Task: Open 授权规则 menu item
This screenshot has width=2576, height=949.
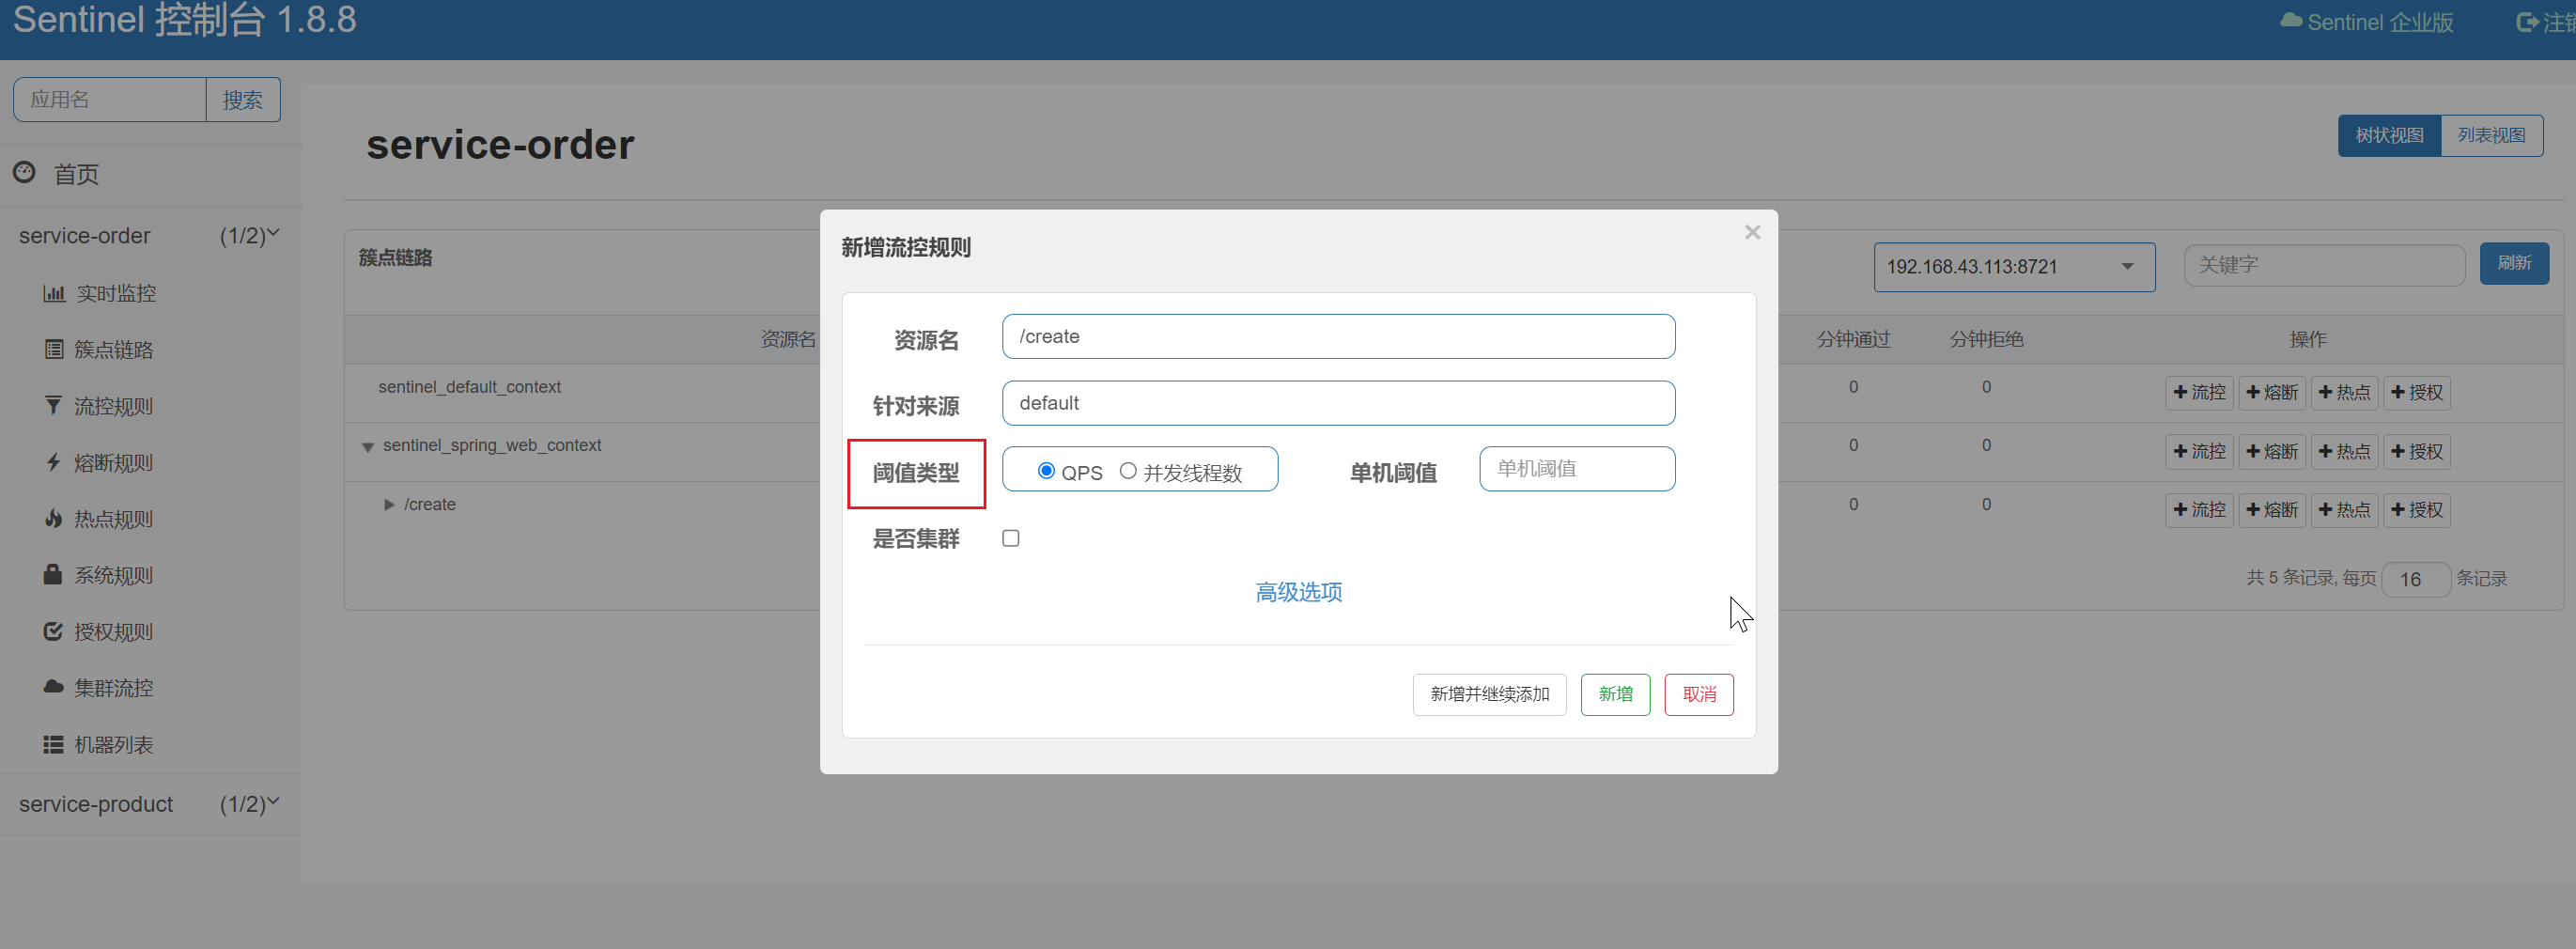Action: click(x=113, y=631)
